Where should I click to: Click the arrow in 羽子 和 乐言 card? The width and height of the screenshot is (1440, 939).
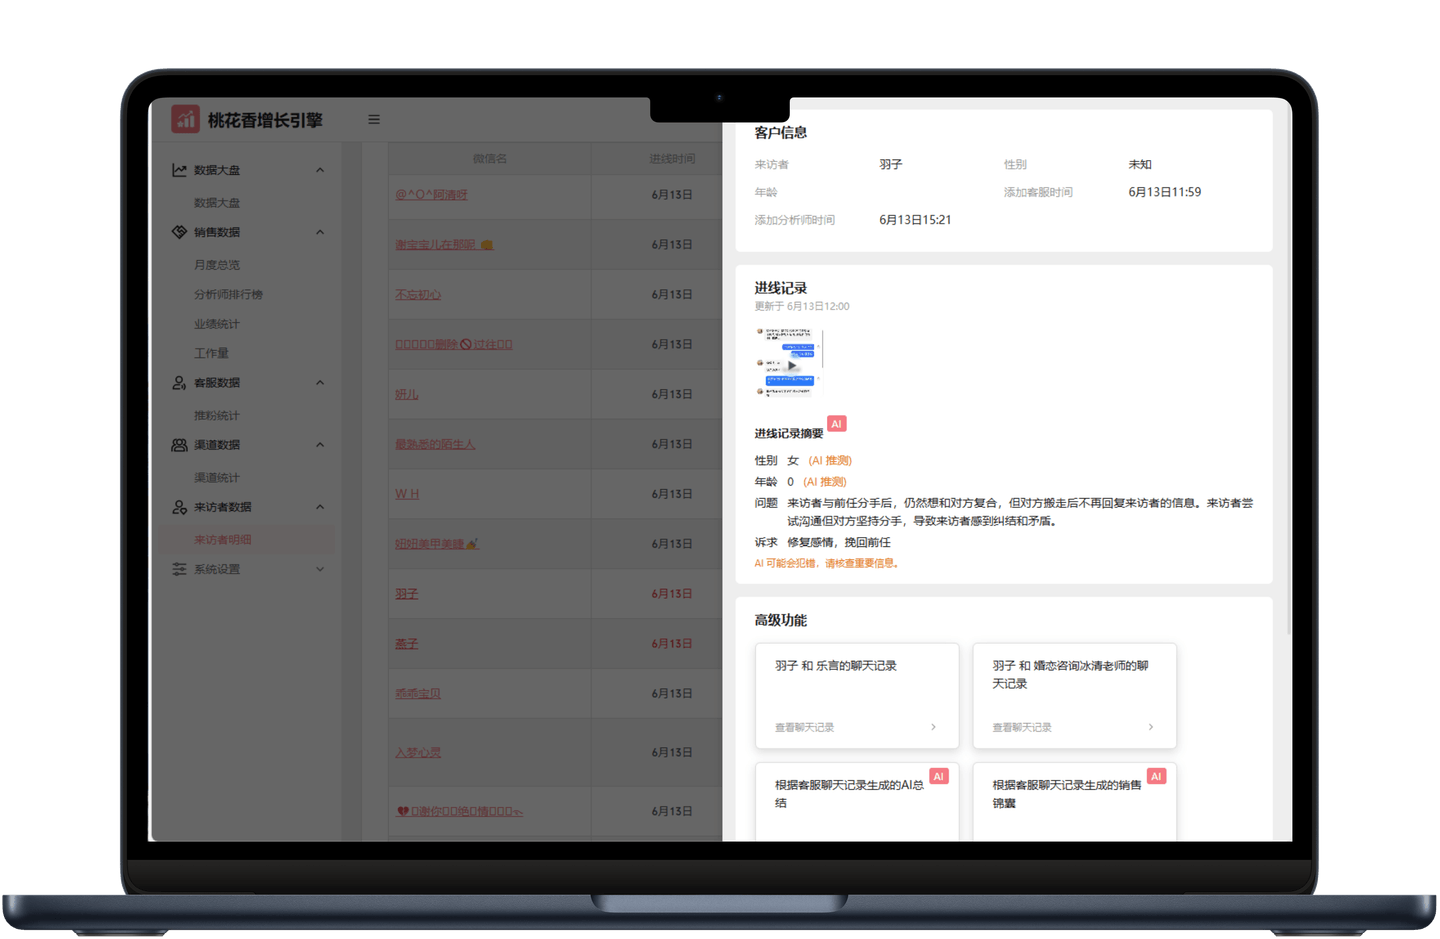(933, 727)
